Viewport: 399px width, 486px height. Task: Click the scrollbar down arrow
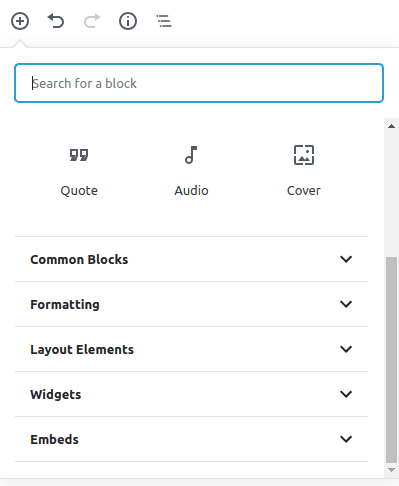pos(392,470)
